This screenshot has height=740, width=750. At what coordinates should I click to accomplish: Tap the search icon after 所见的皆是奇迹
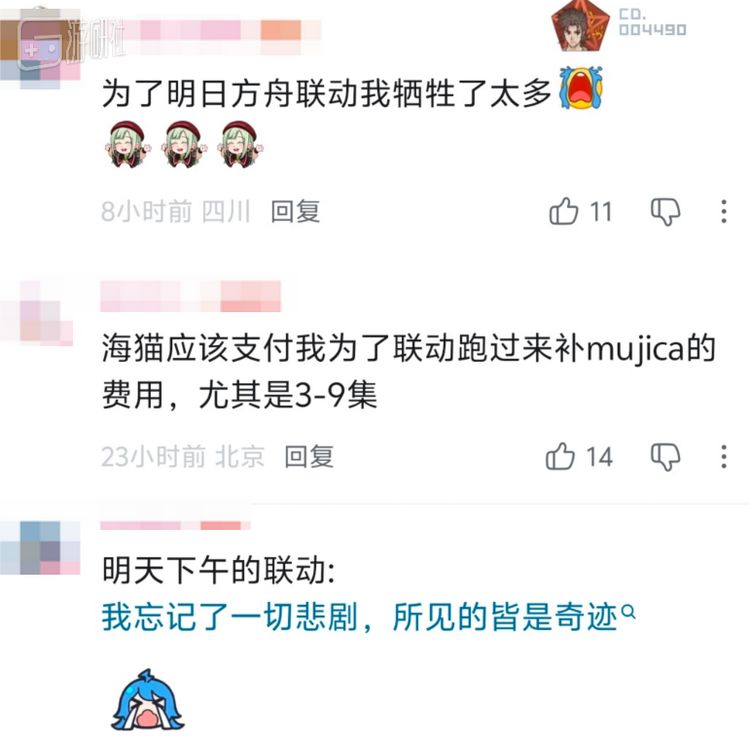pos(629,611)
